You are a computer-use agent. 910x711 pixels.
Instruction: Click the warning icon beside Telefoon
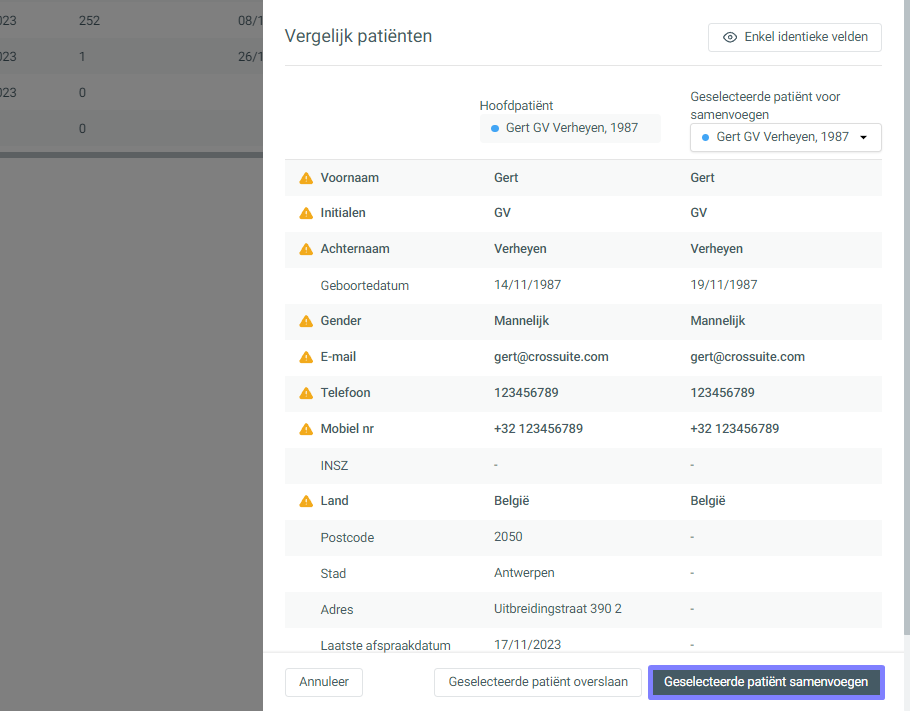pos(306,393)
